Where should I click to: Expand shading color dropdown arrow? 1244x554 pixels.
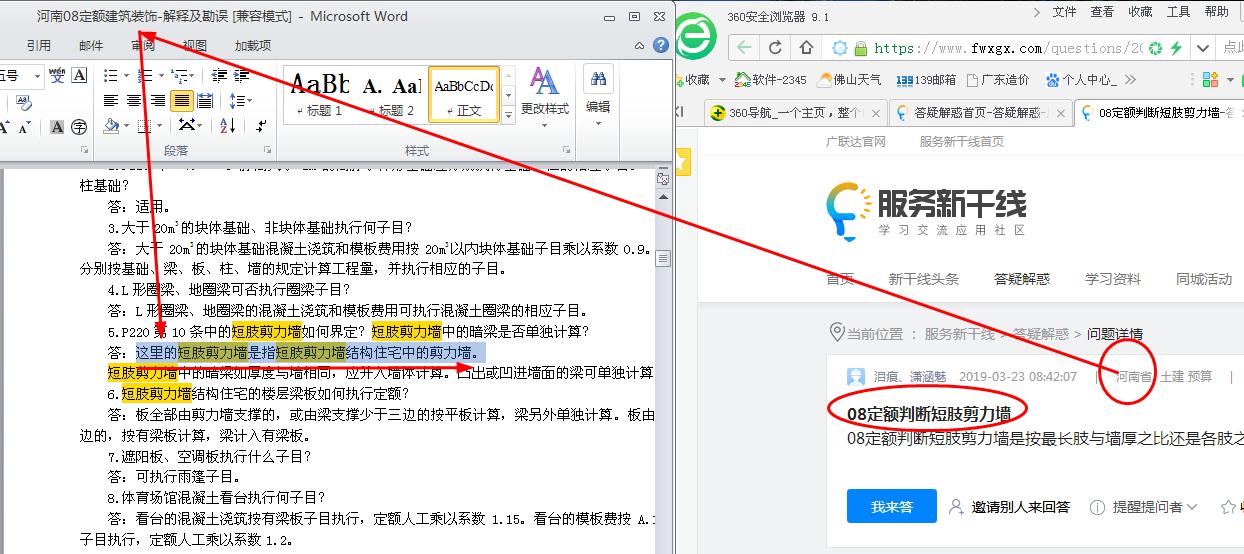click(127, 126)
